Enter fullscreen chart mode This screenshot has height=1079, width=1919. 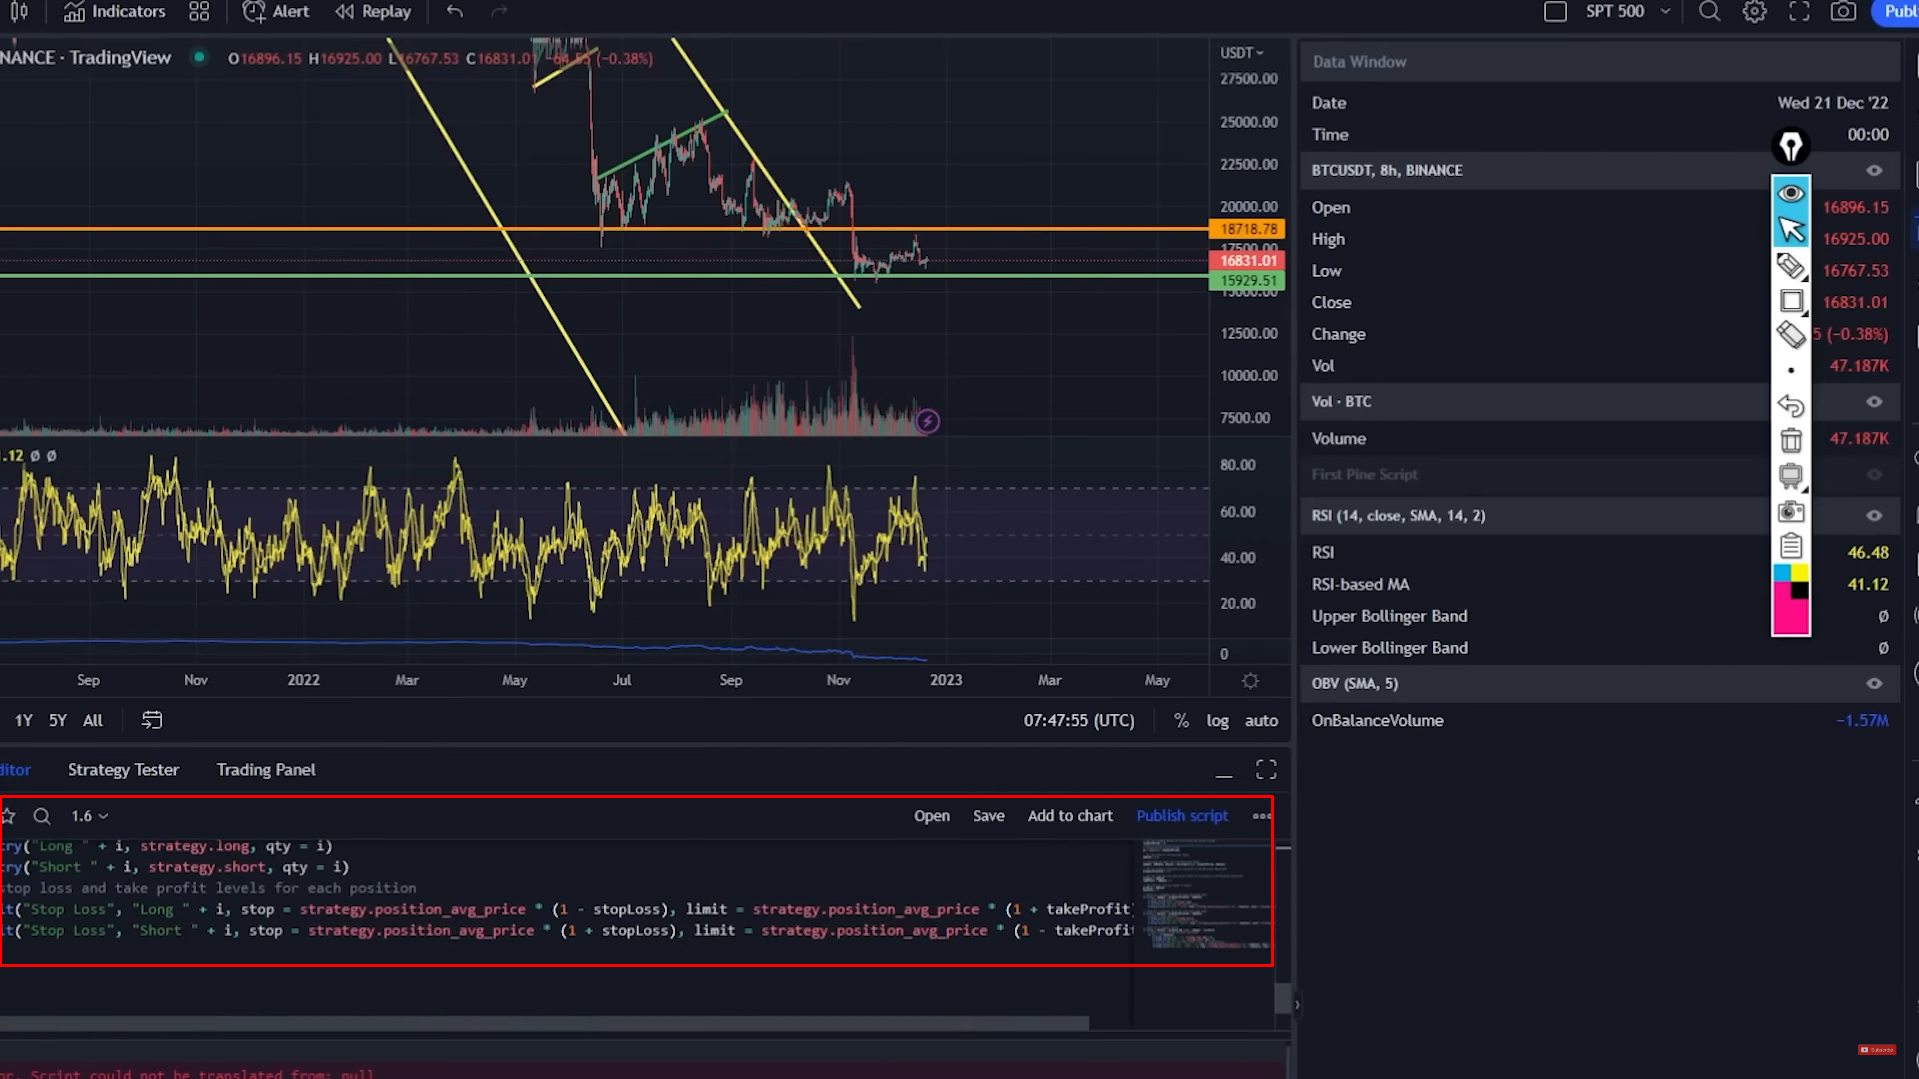point(1799,12)
